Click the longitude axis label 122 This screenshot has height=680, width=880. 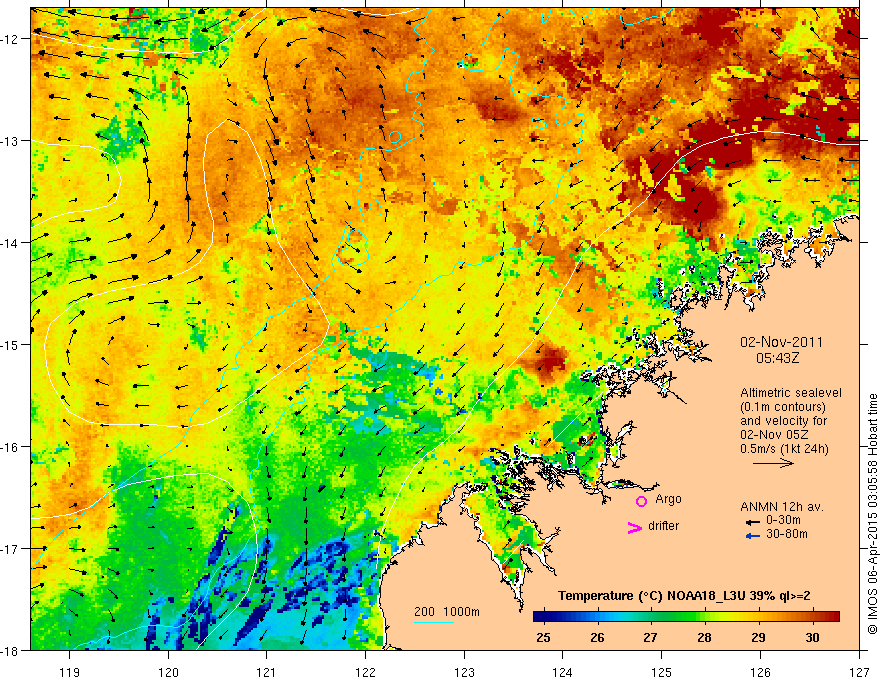pyautogui.click(x=365, y=672)
